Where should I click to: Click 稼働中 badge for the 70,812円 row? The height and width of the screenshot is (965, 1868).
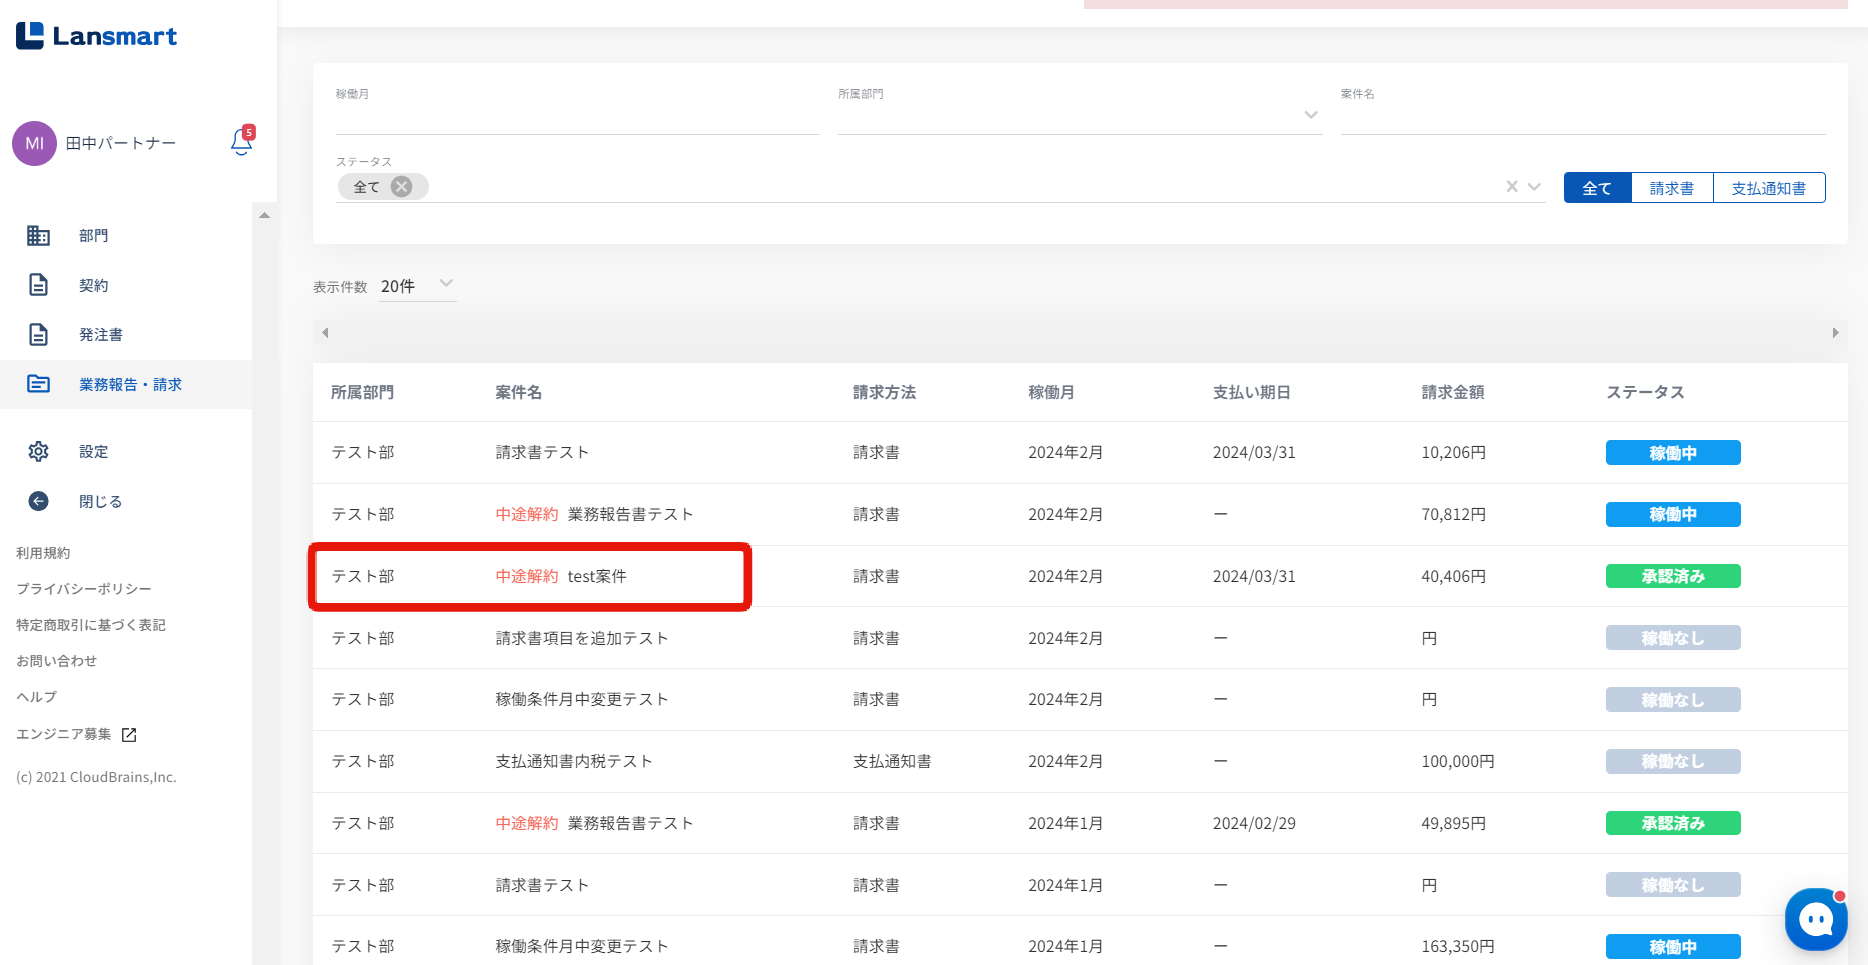pyautogui.click(x=1673, y=514)
